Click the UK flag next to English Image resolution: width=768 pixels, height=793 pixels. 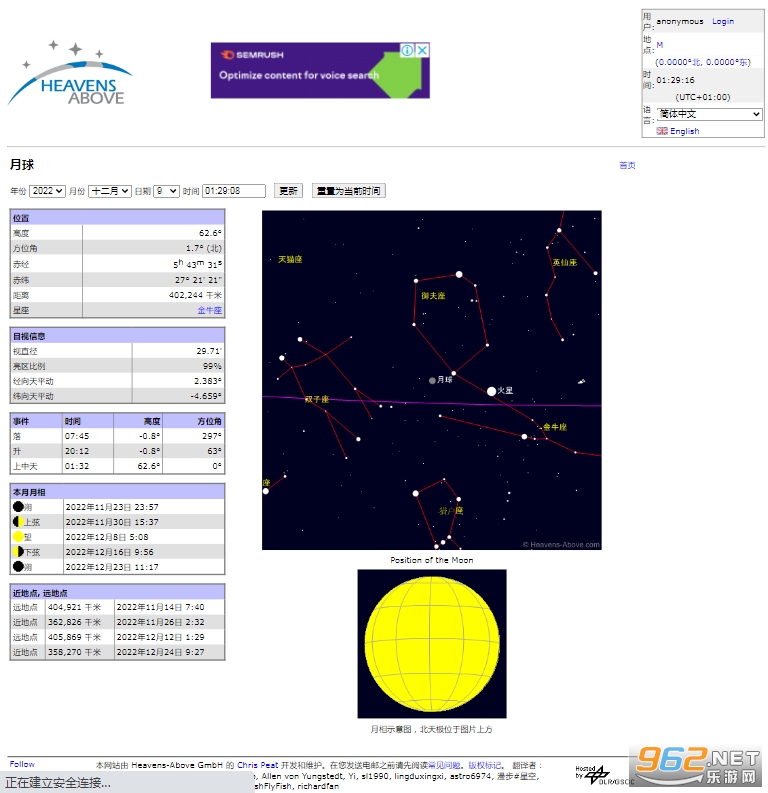pyautogui.click(x=662, y=131)
